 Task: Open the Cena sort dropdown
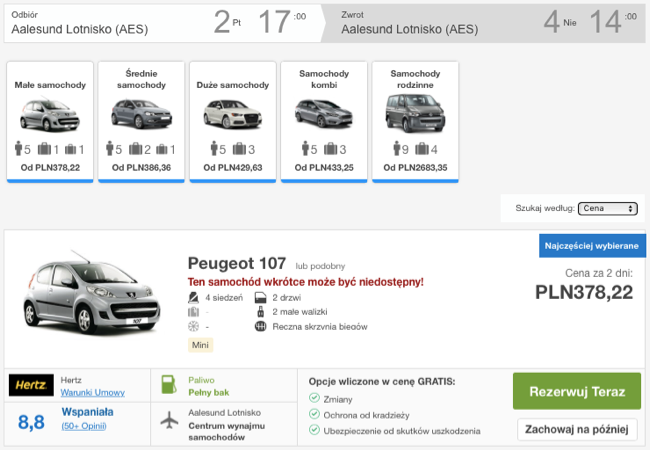click(x=607, y=208)
